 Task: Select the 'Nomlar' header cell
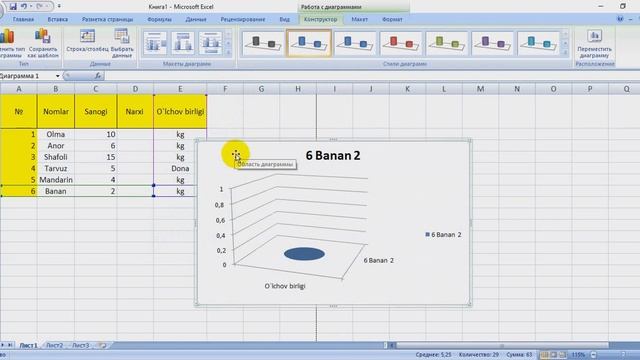click(x=56, y=111)
